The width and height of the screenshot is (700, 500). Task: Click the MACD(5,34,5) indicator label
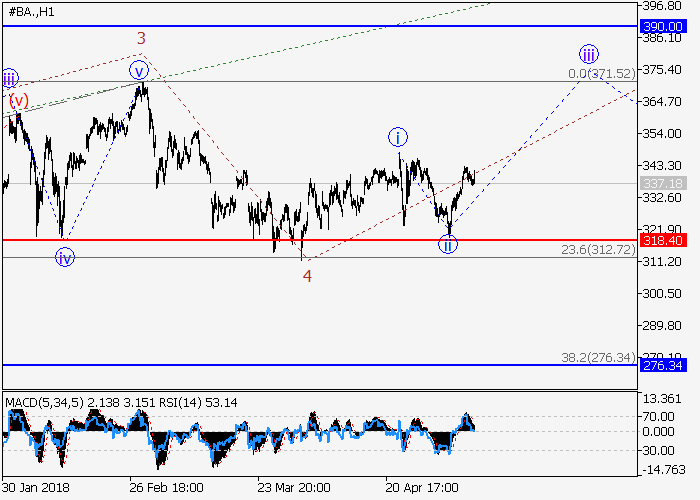coord(47,403)
